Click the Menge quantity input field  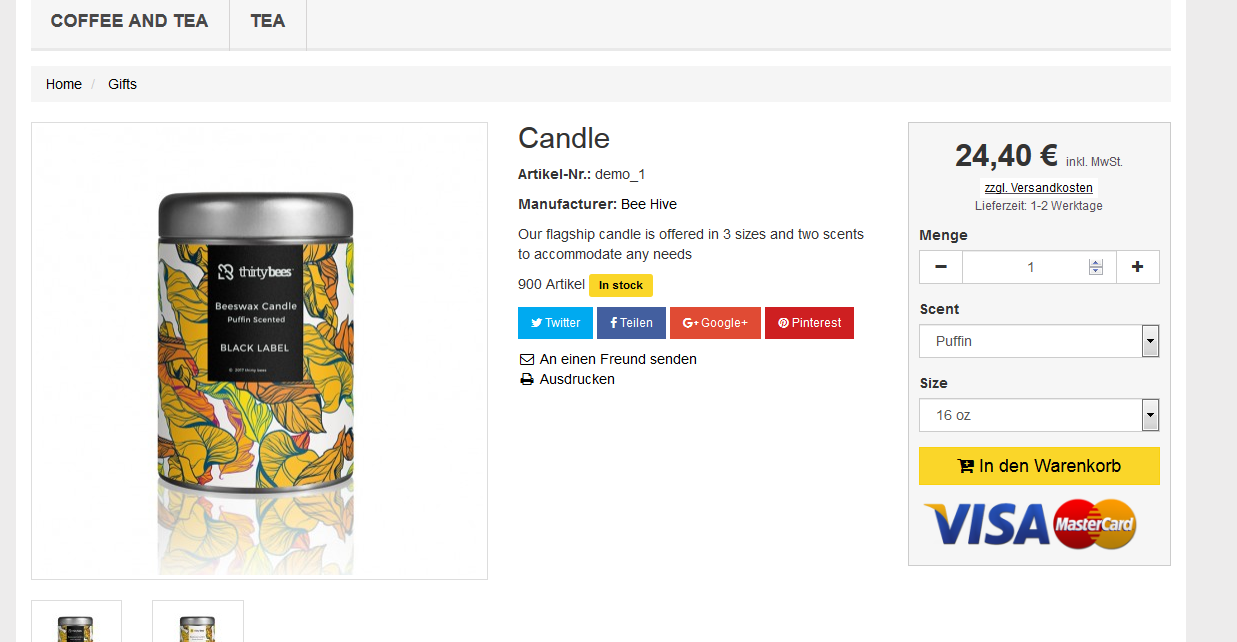click(1024, 267)
